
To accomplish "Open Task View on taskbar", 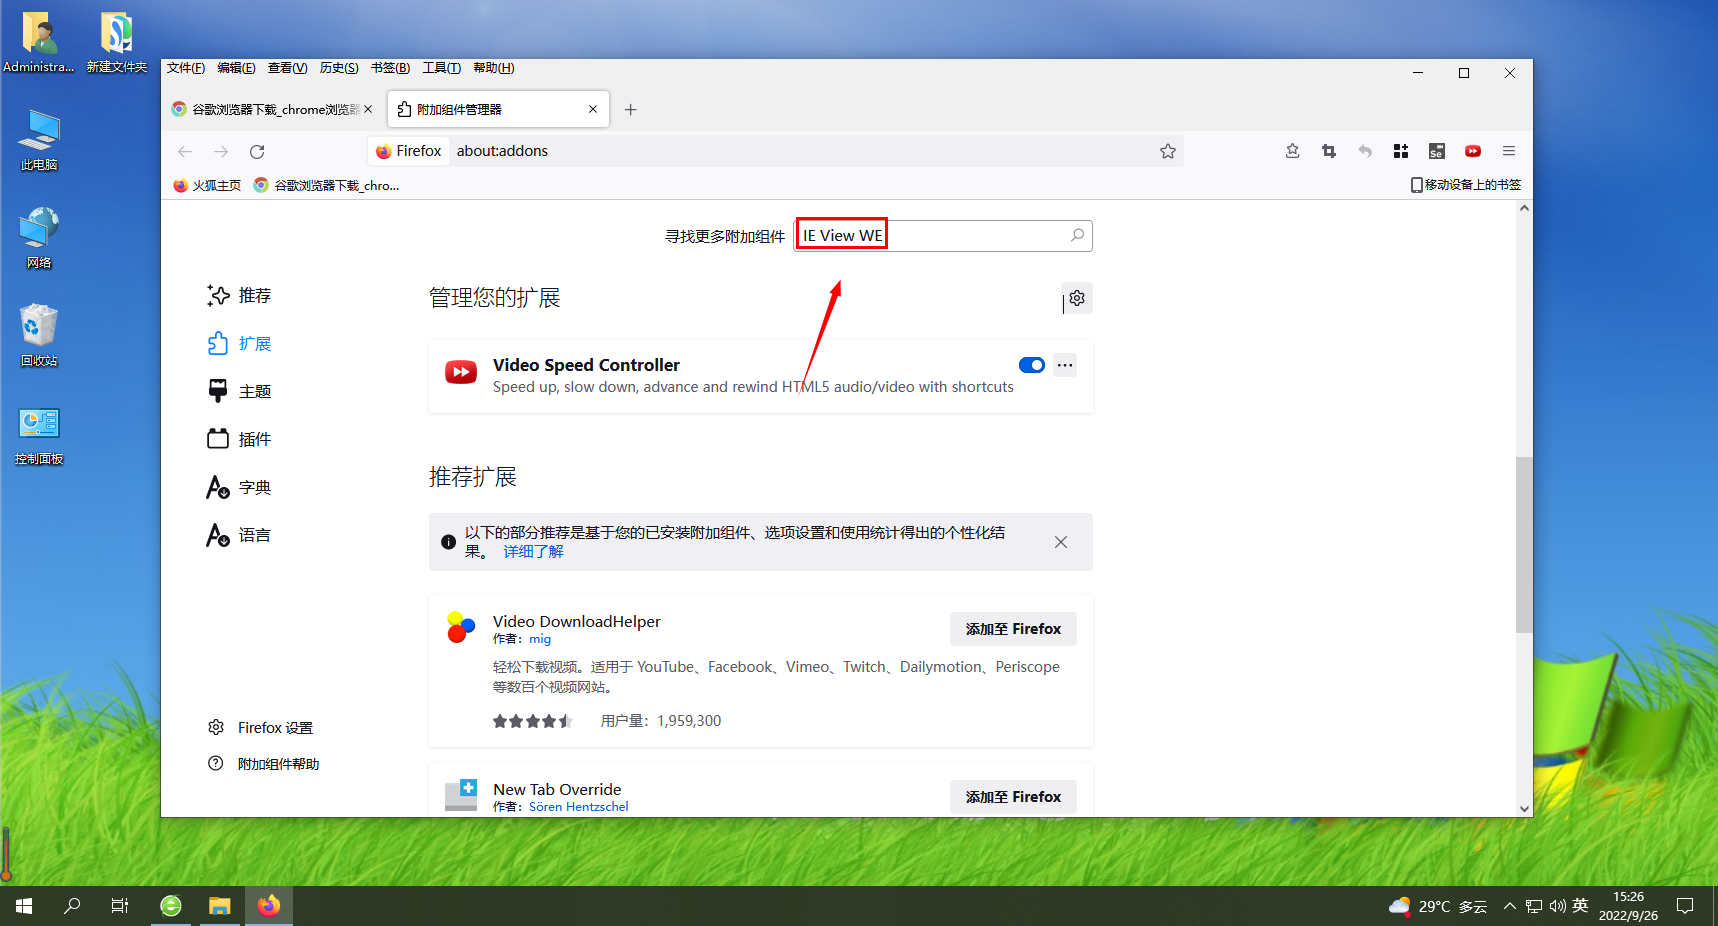I will (120, 906).
